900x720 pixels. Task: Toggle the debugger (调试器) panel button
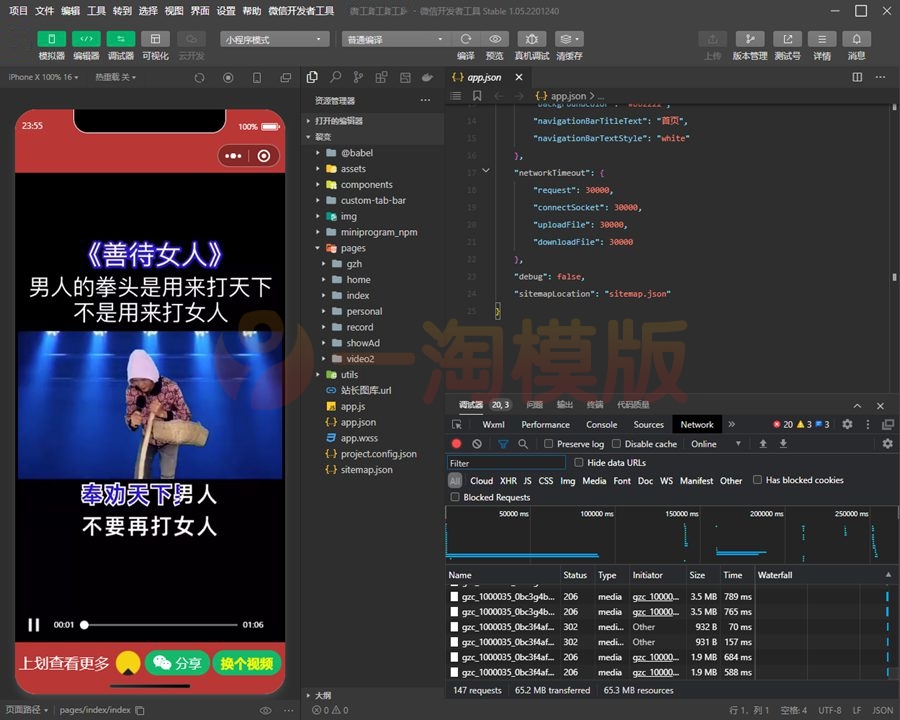pyautogui.click(x=121, y=38)
